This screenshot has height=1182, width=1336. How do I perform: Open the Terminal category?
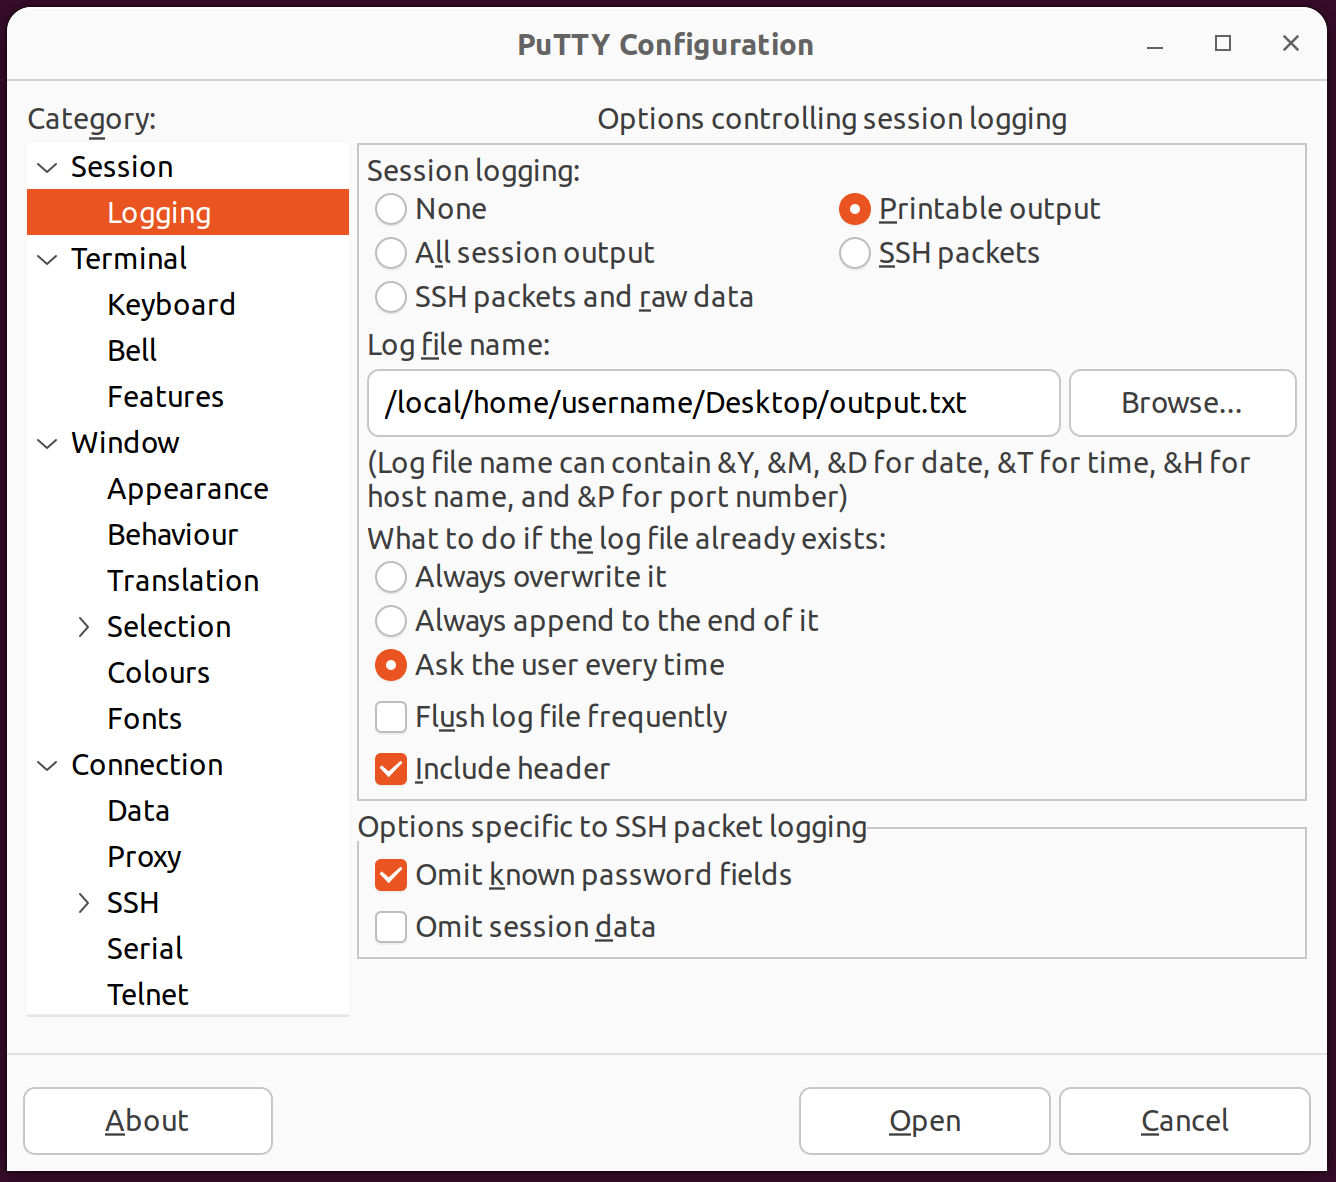click(x=129, y=259)
